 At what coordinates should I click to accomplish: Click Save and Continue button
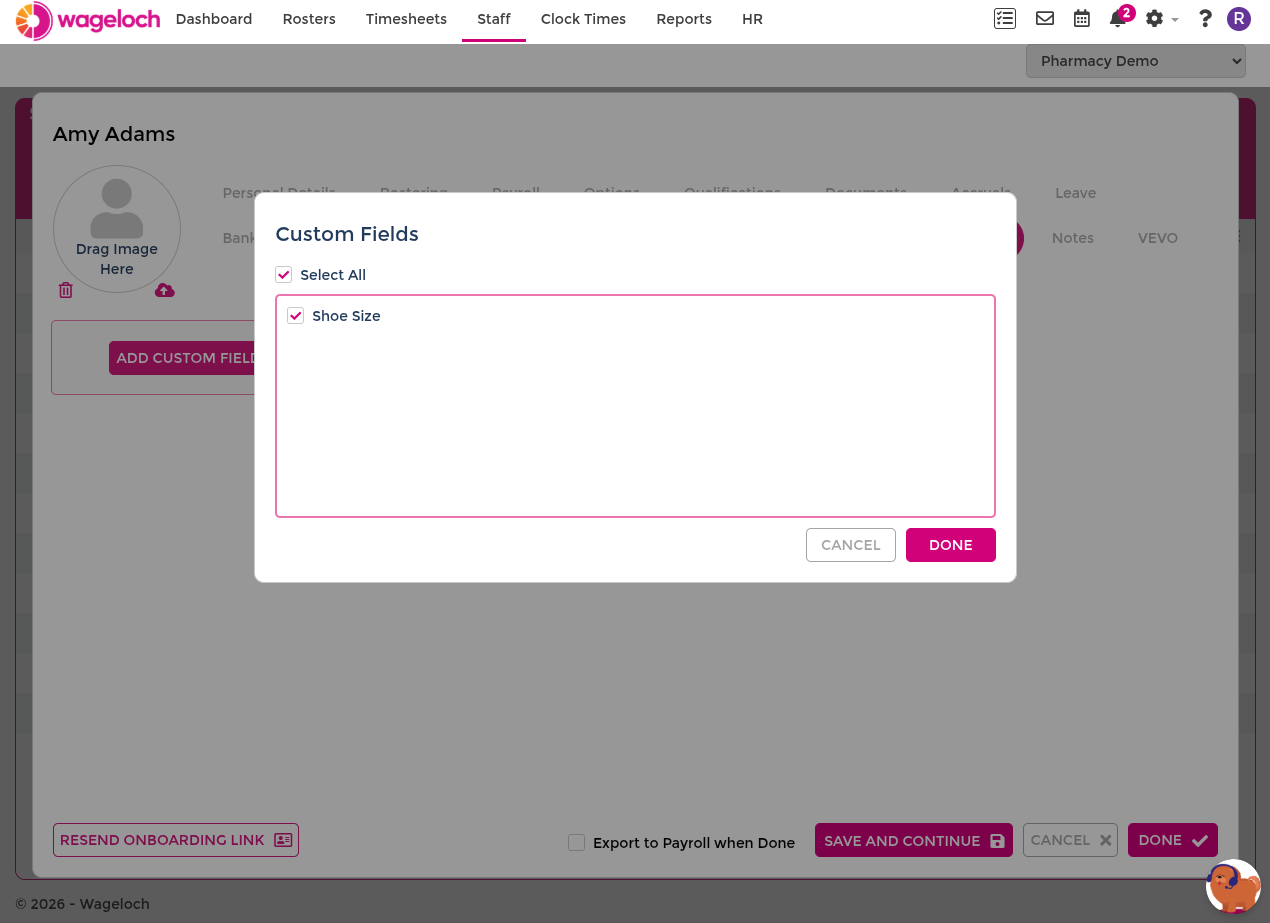click(x=914, y=840)
